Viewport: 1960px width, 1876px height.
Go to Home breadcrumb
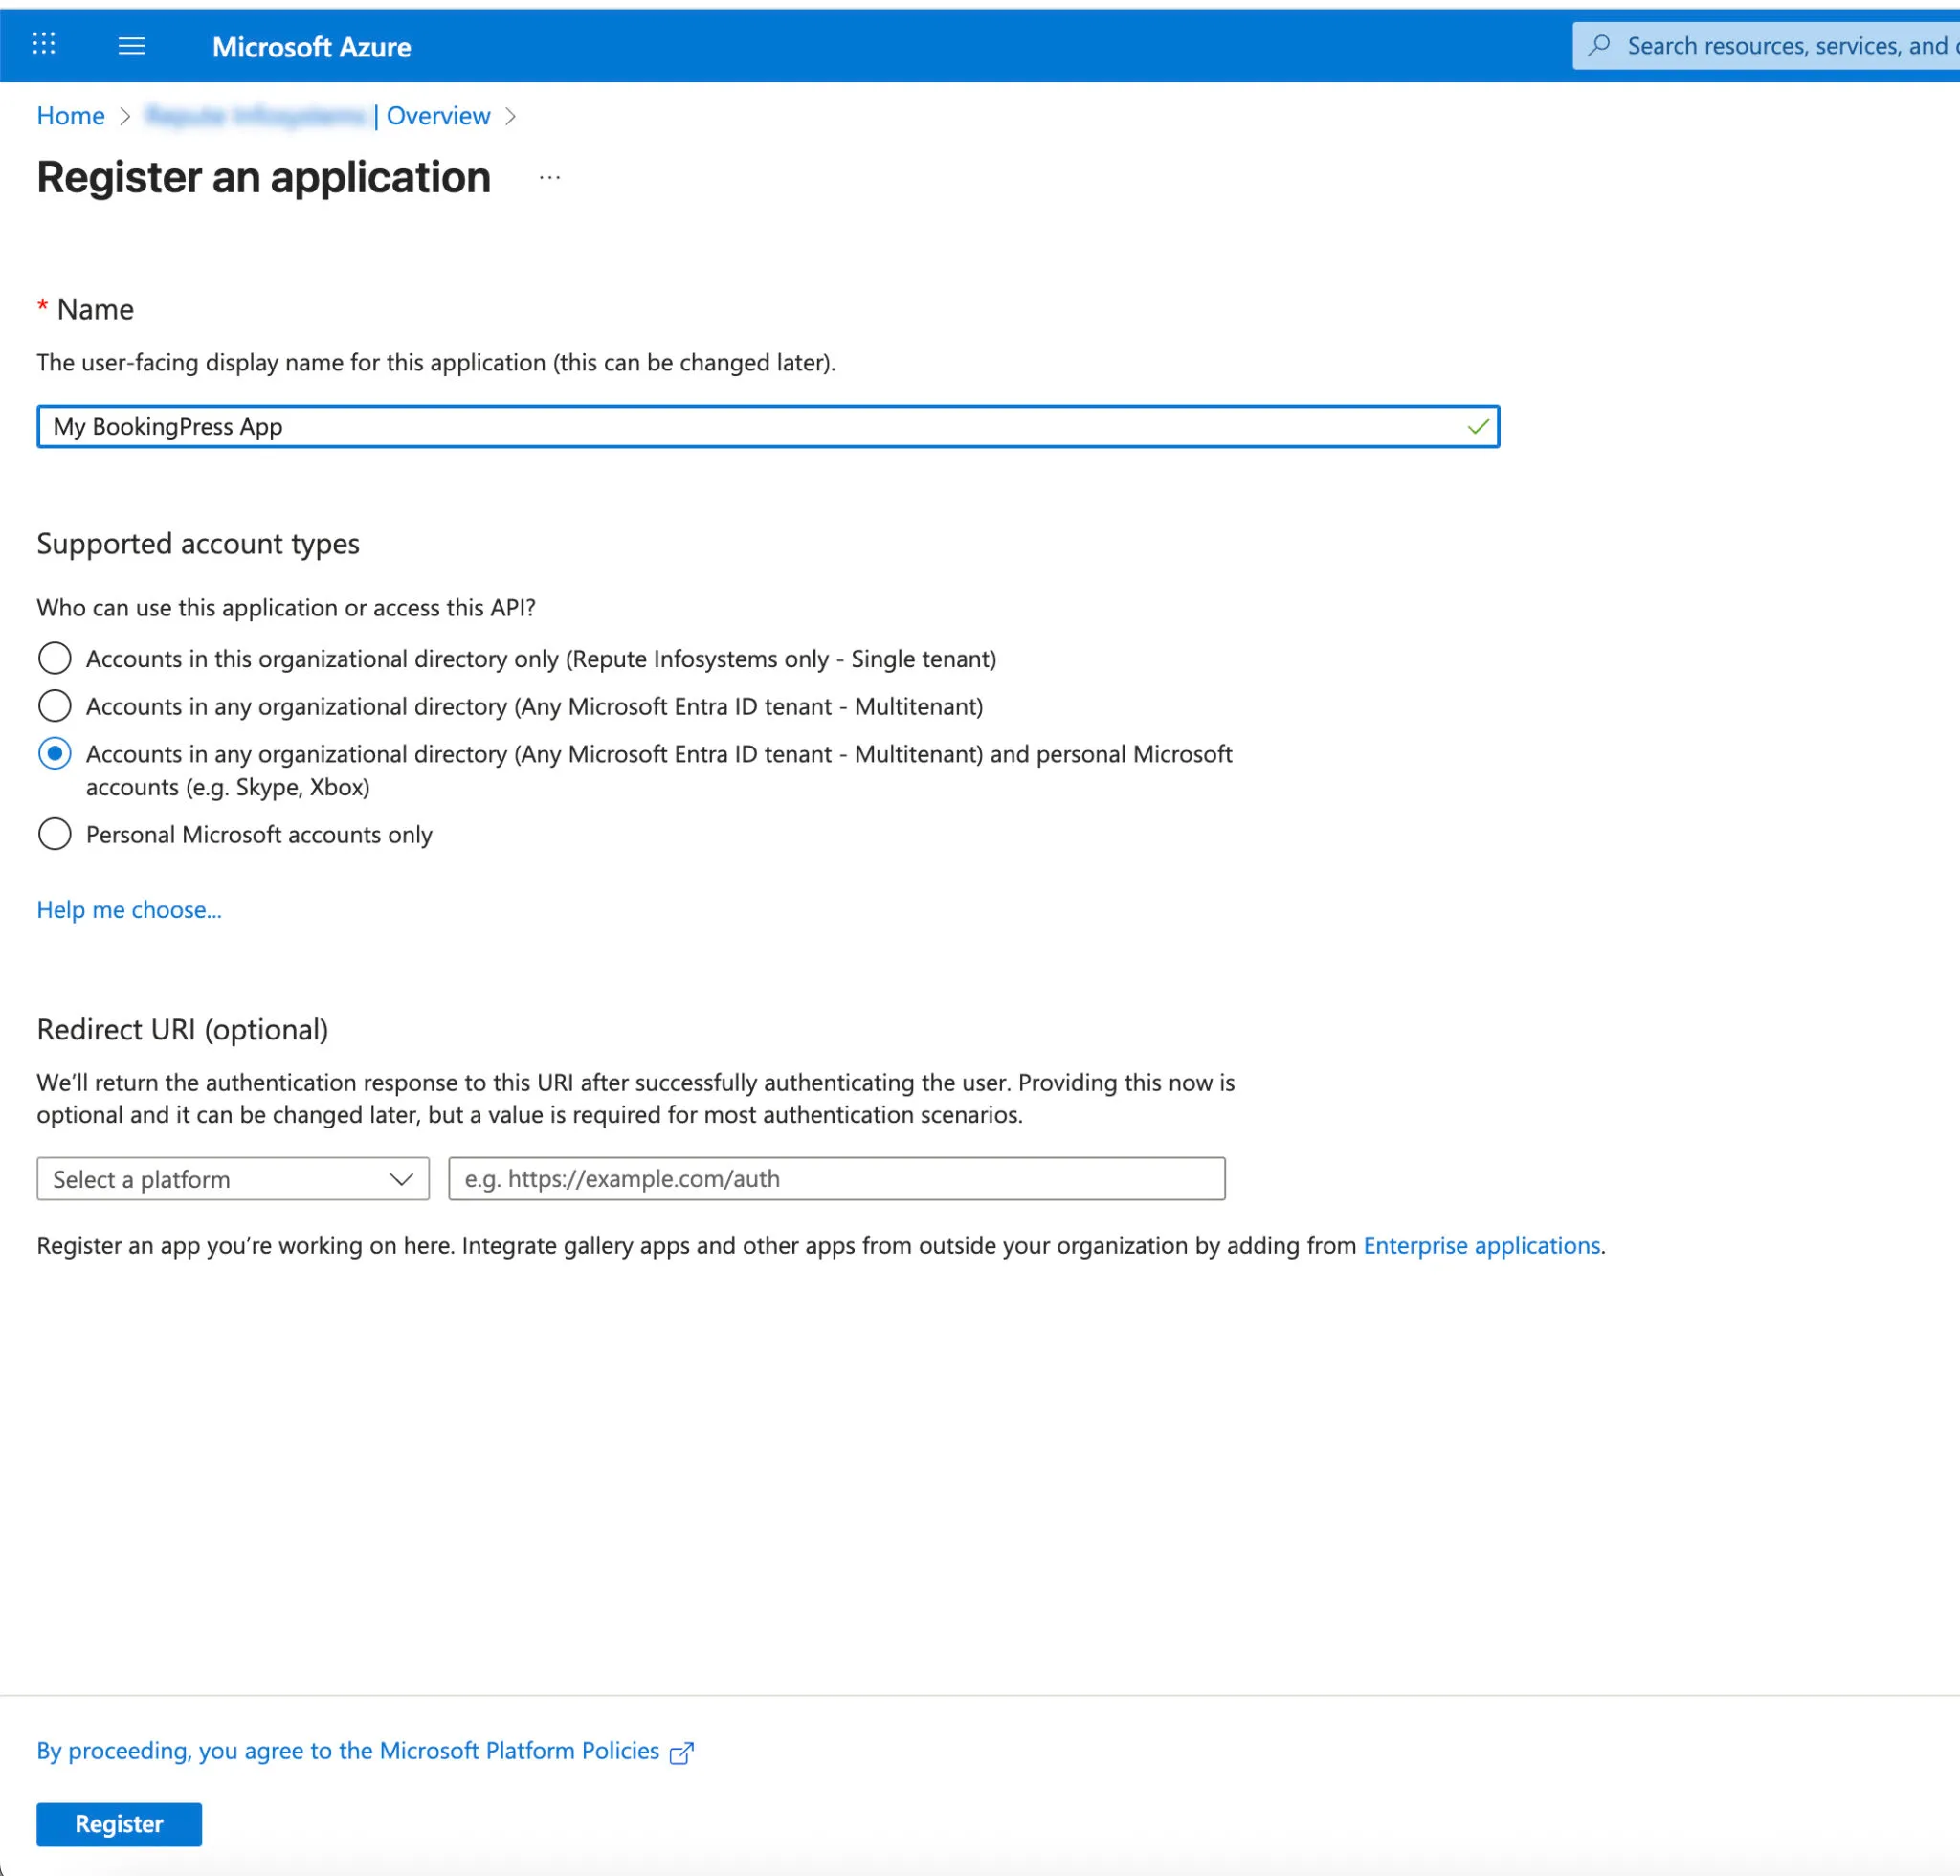(x=71, y=116)
